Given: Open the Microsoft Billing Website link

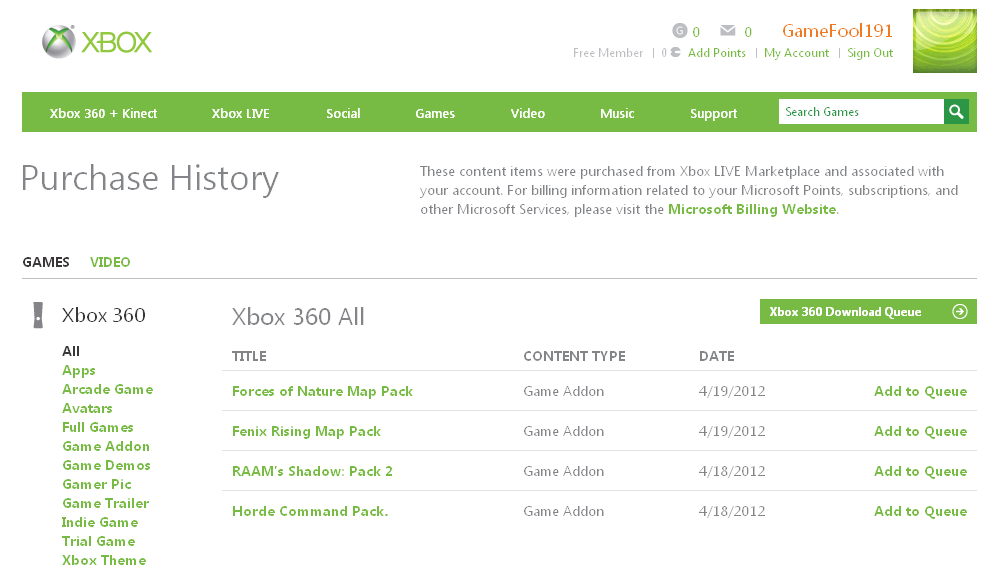Looking at the screenshot, I should click(x=752, y=209).
